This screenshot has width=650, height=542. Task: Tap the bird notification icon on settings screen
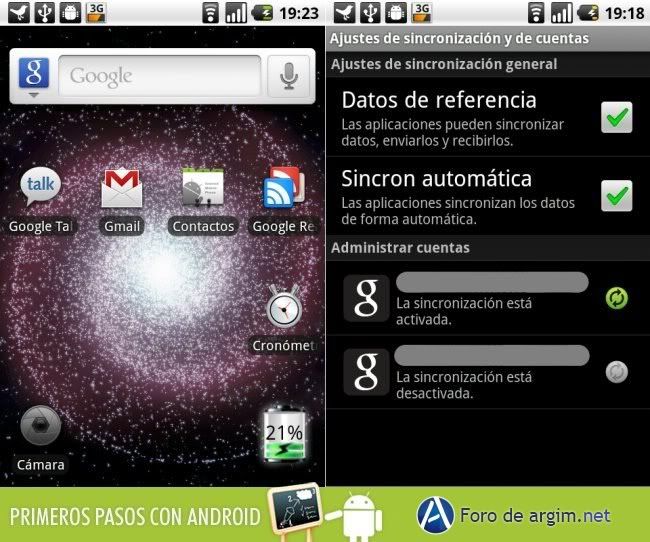(x=344, y=12)
